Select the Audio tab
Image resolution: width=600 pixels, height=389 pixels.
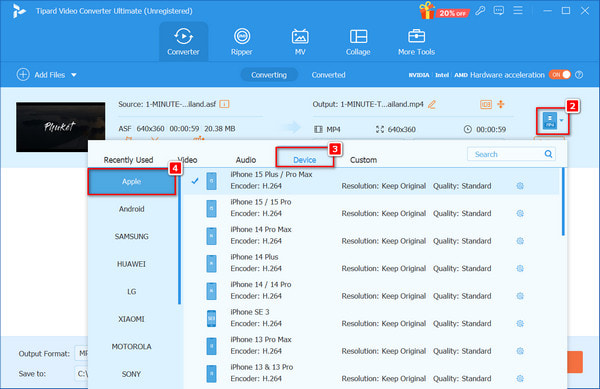pos(246,160)
